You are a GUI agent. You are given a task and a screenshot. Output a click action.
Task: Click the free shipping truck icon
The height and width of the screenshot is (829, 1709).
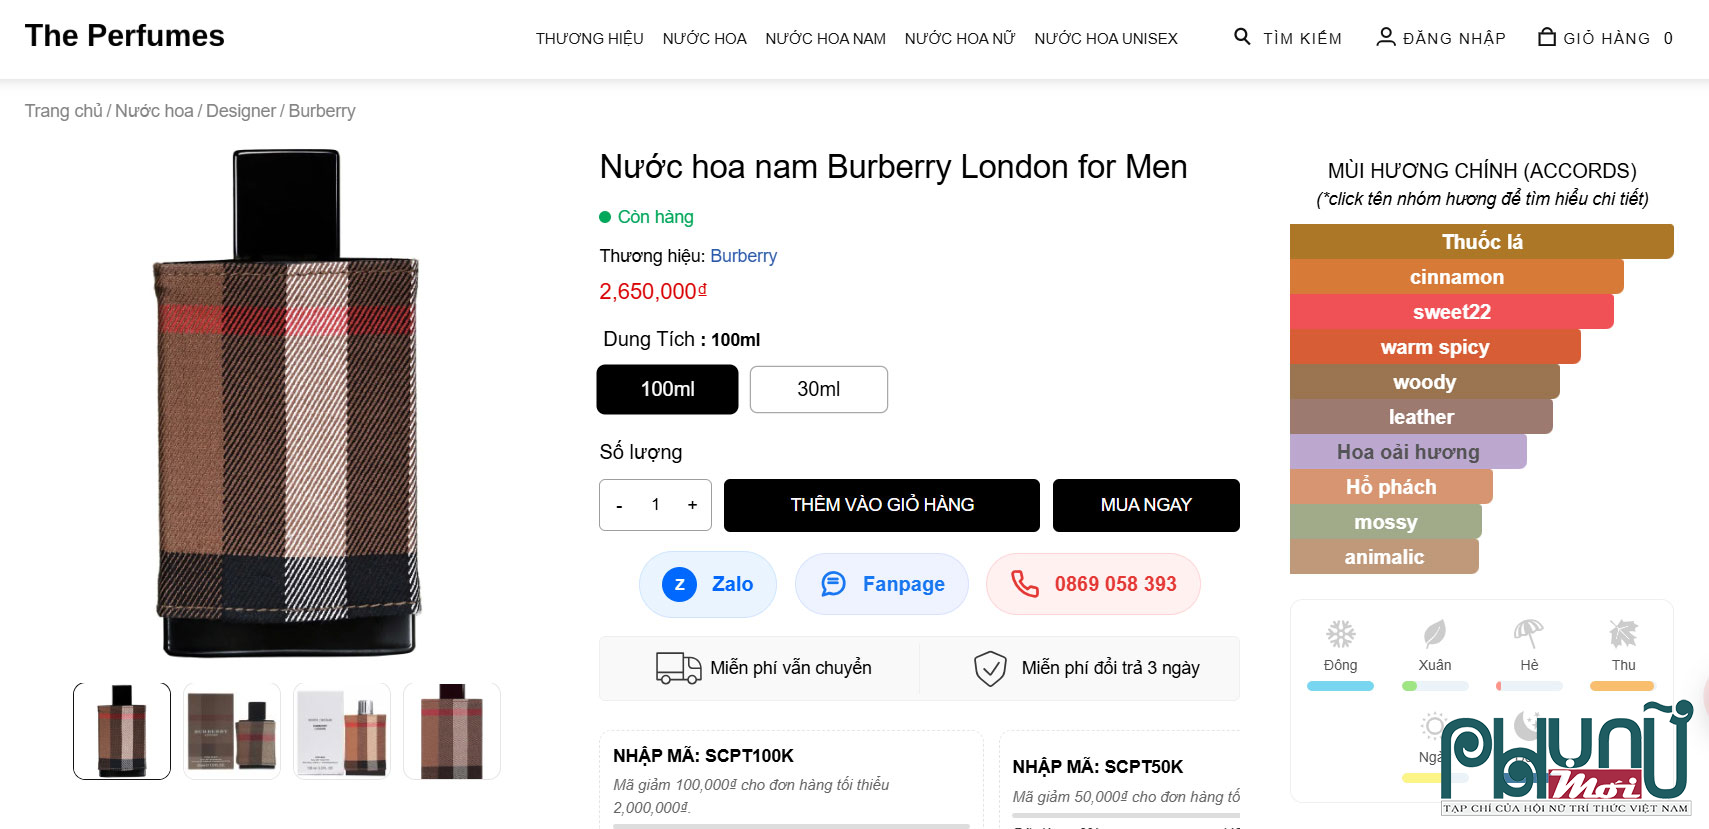[x=679, y=667]
